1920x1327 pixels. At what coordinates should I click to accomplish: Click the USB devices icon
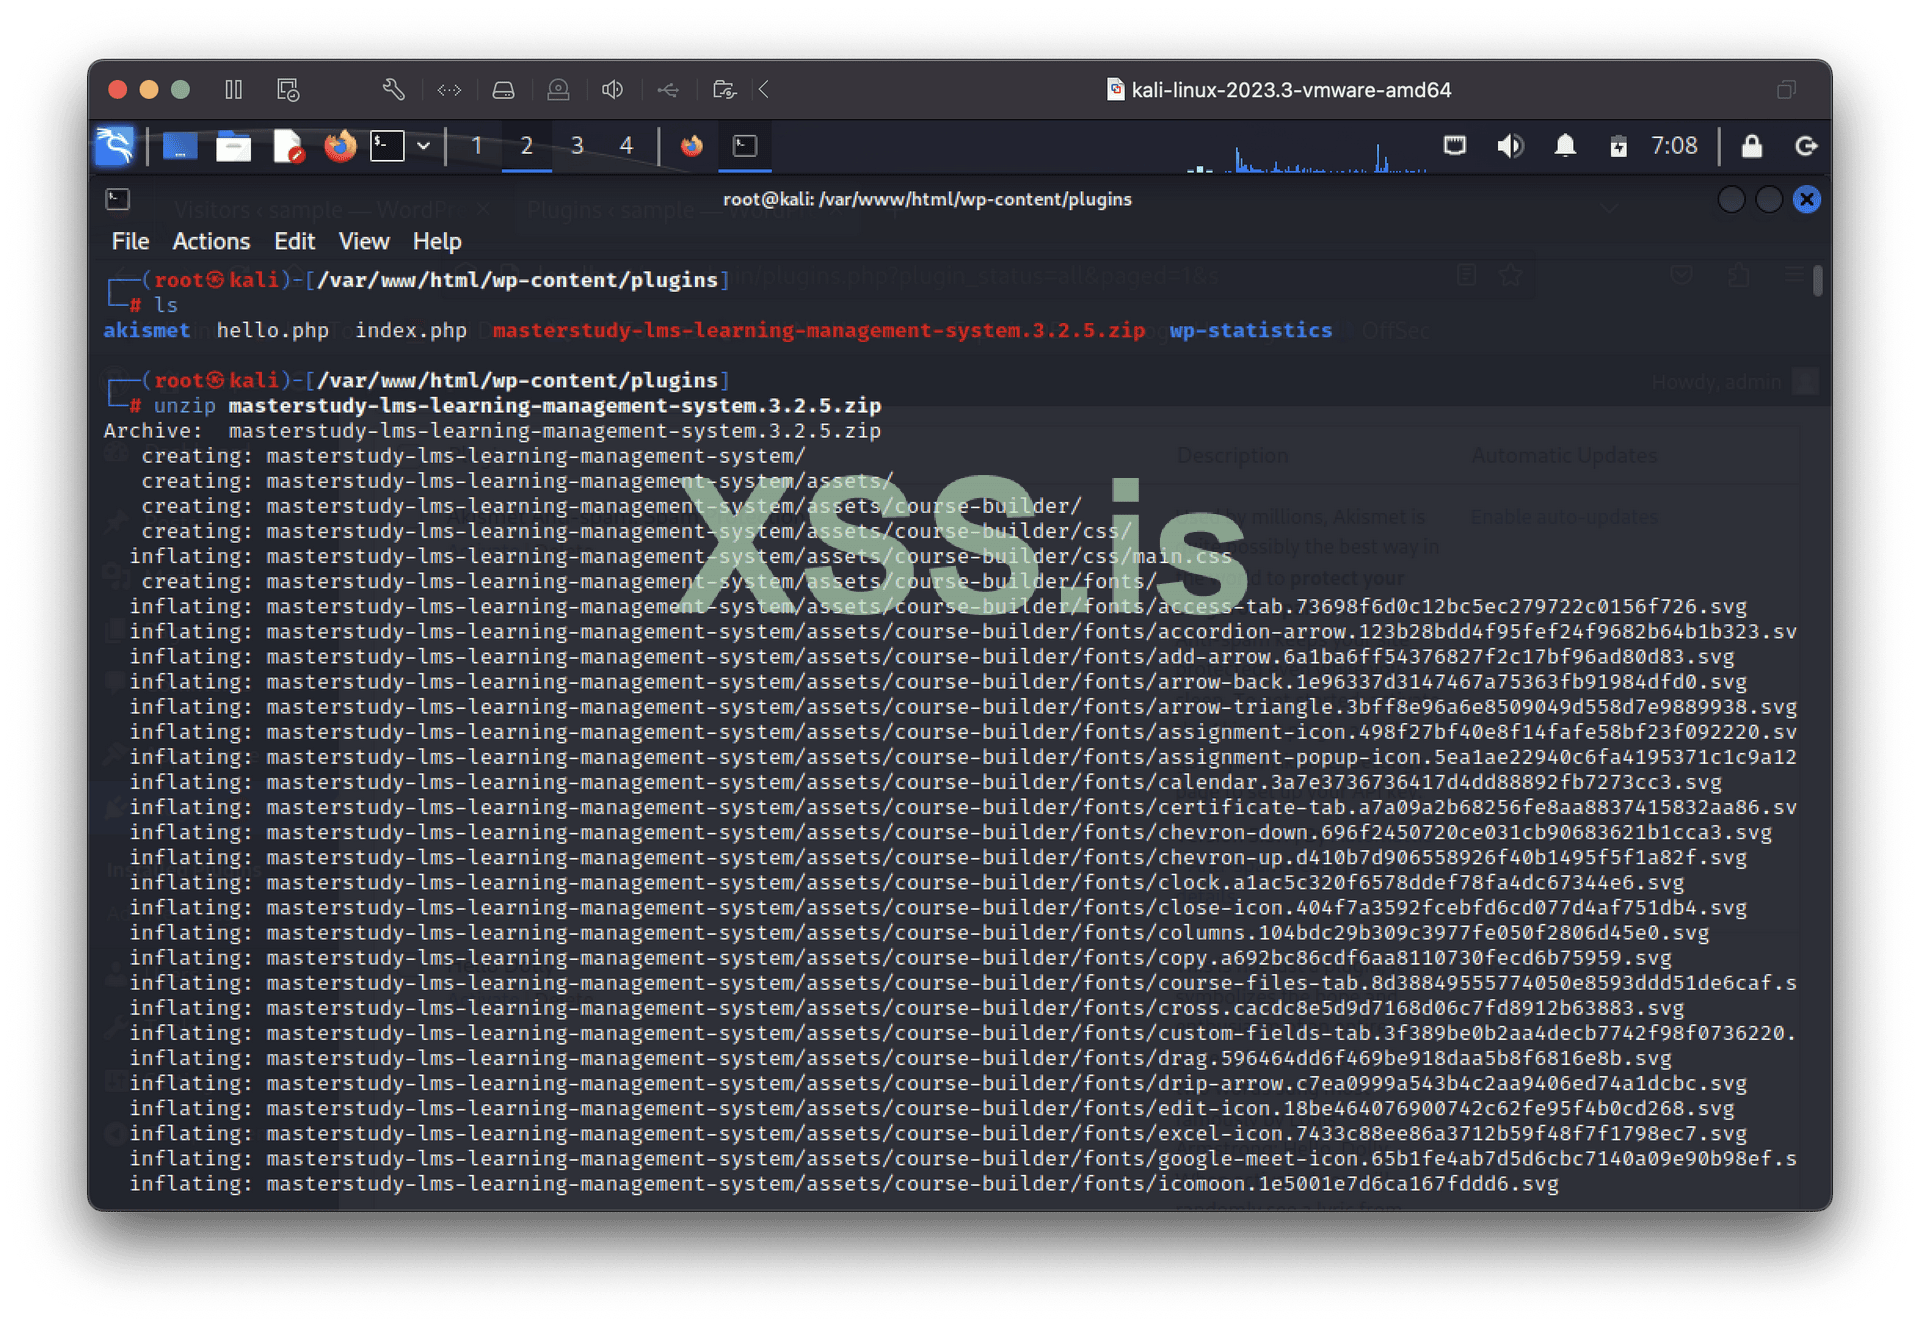tap(668, 90)
